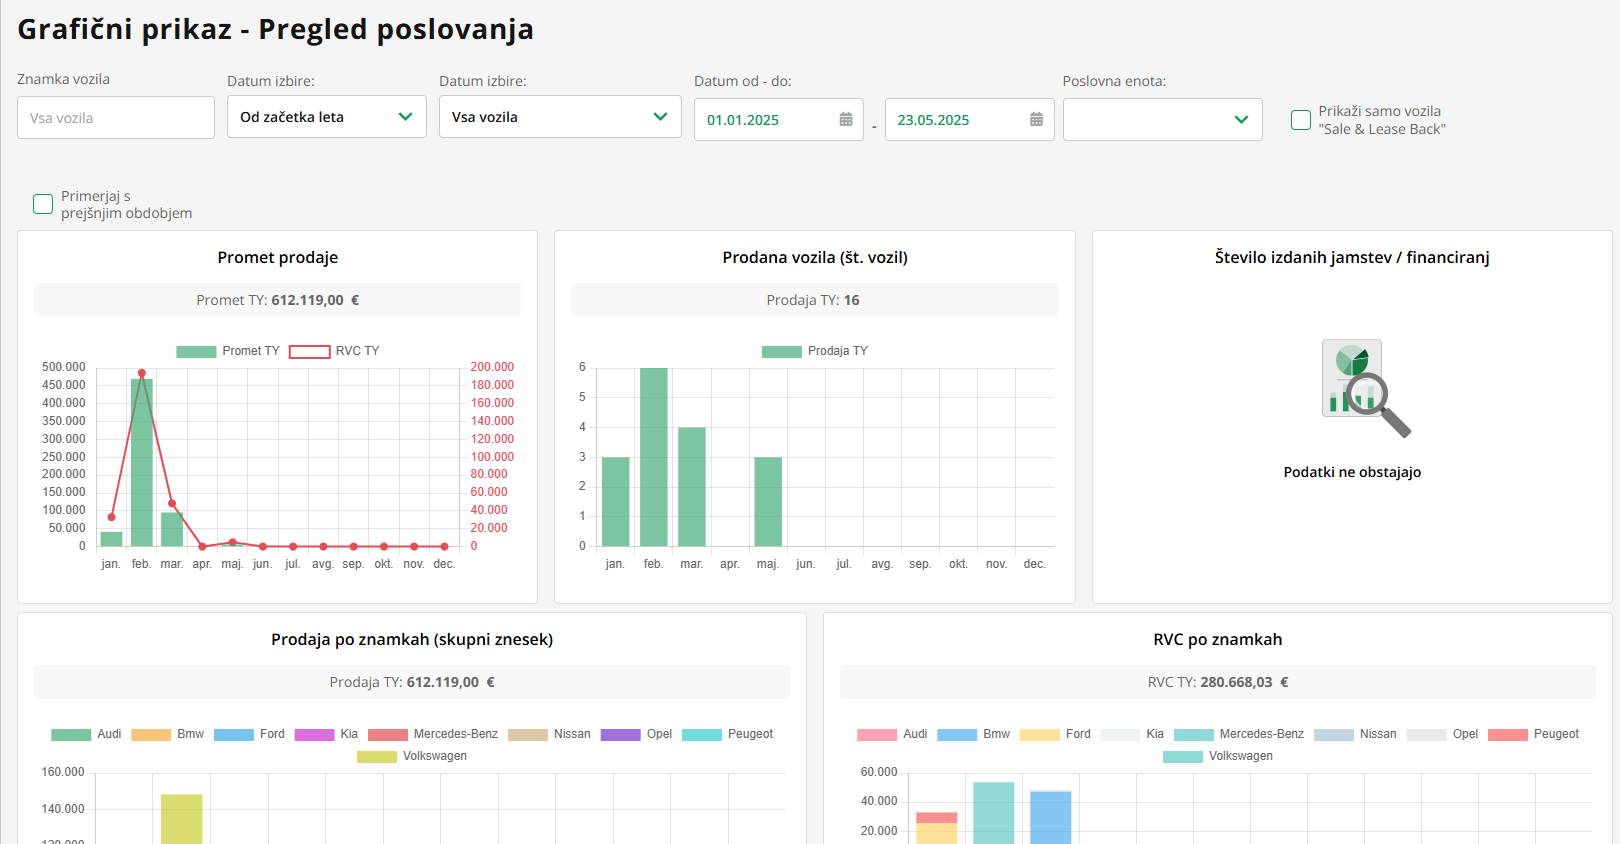Toggle Mercedes-Benz legend in RVC po znamkah chart
This screenshot has width=1620, height=844.
coord(1239,734)
